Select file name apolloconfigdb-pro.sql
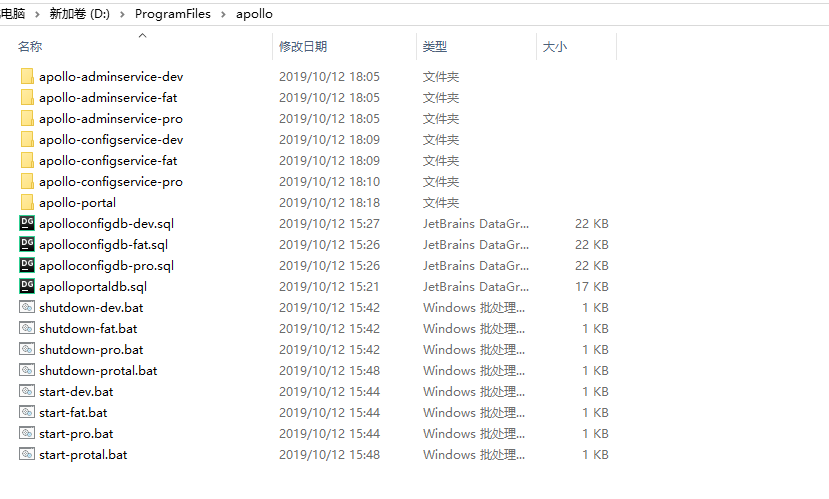This screenshot has height=499, width=829. pyautogui.click(x=106, y=266)
